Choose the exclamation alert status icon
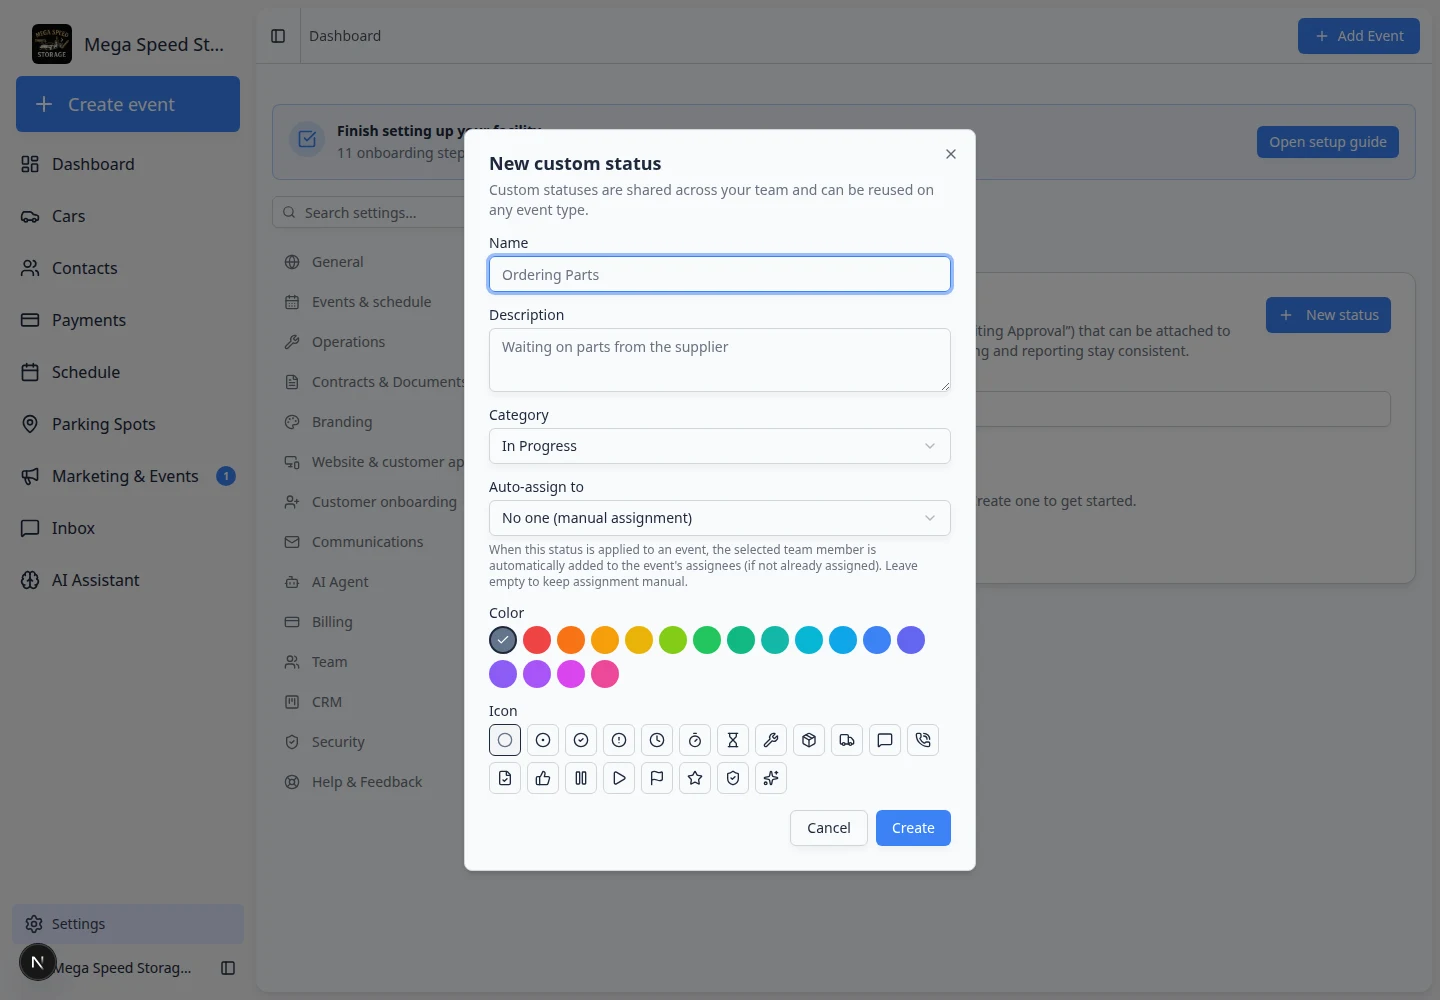 [619, 740]
